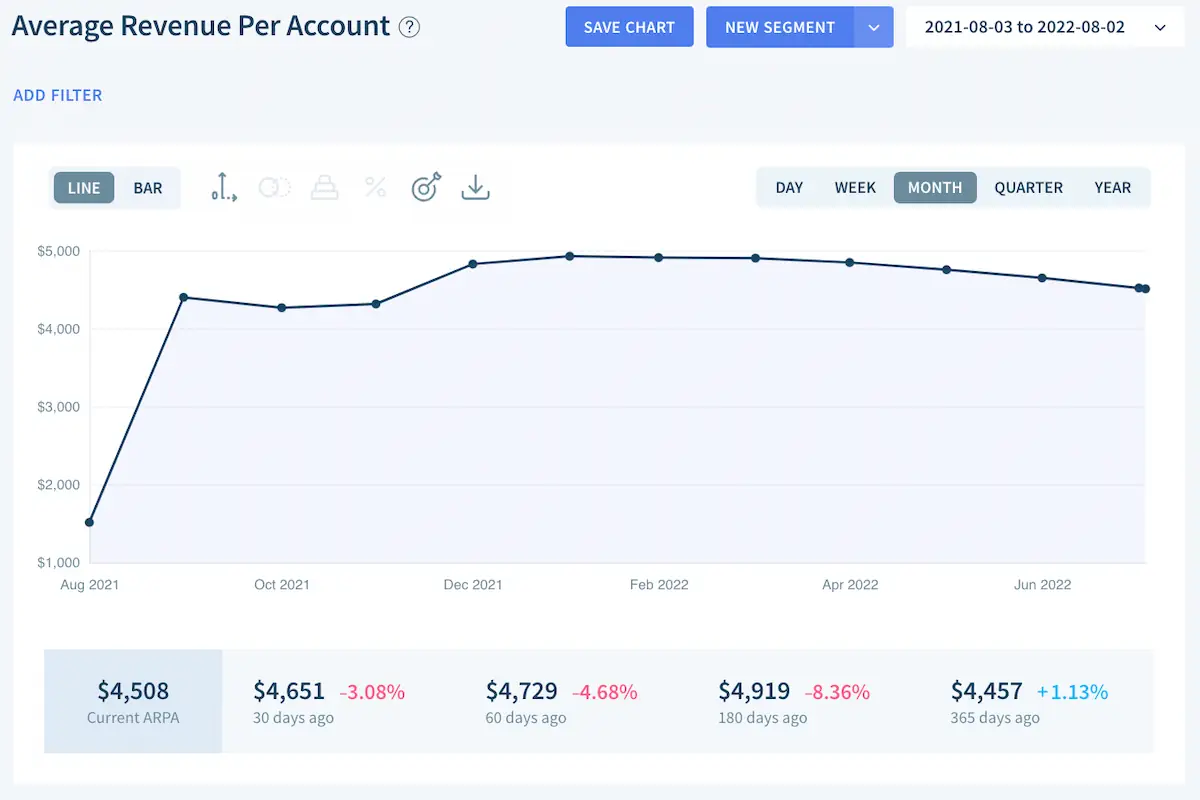
Task: Click the segment comparison circles icon
Action: pyautogui.click(x=274, y=187)
